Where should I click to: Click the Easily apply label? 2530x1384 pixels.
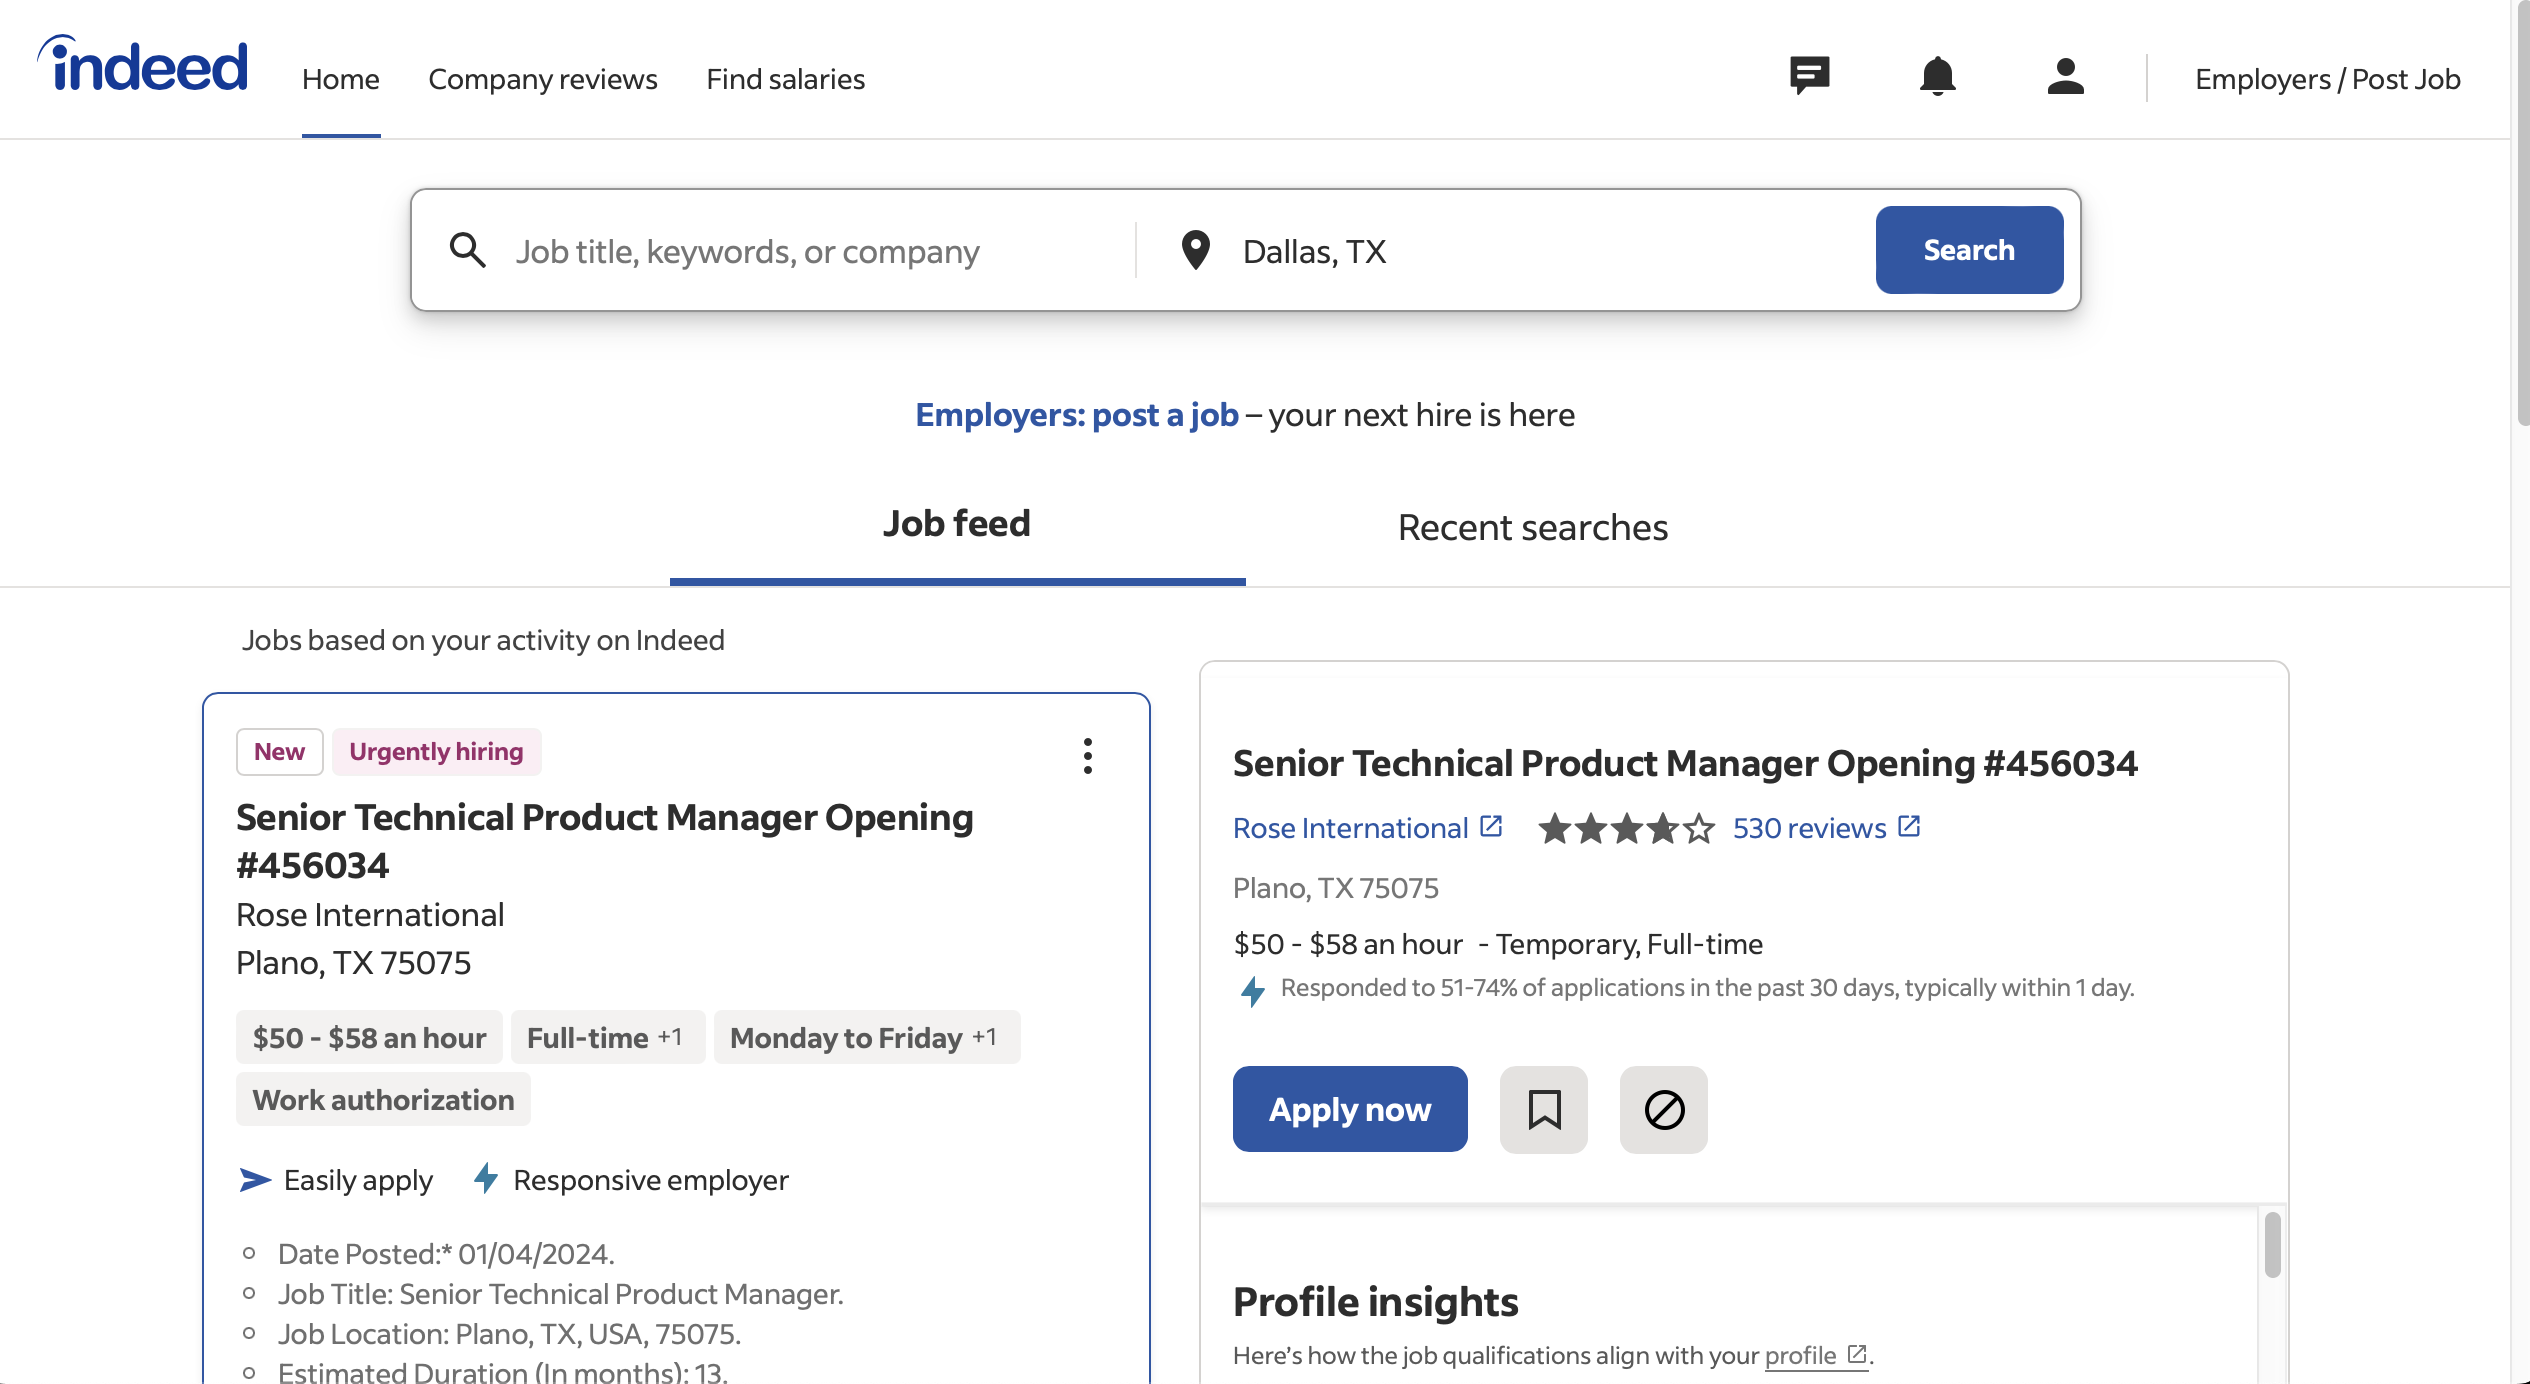click(358, 1180)
